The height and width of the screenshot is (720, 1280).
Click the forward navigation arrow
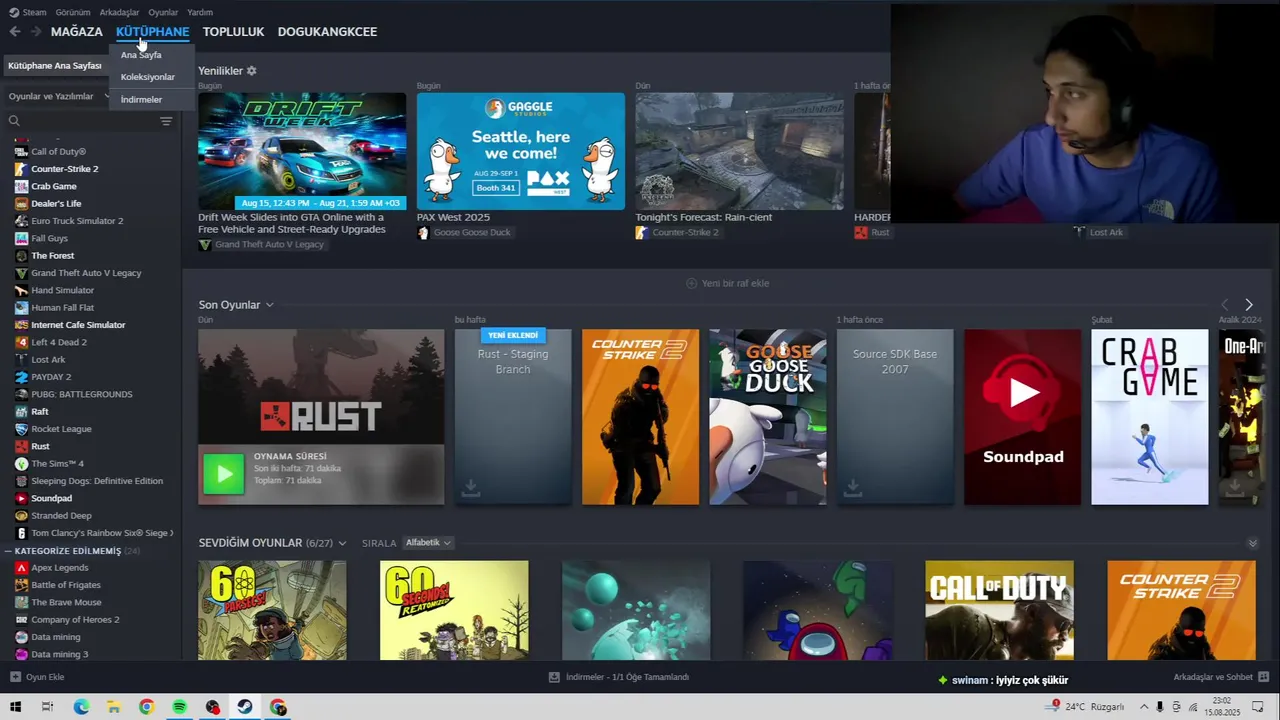pos(36,32)
